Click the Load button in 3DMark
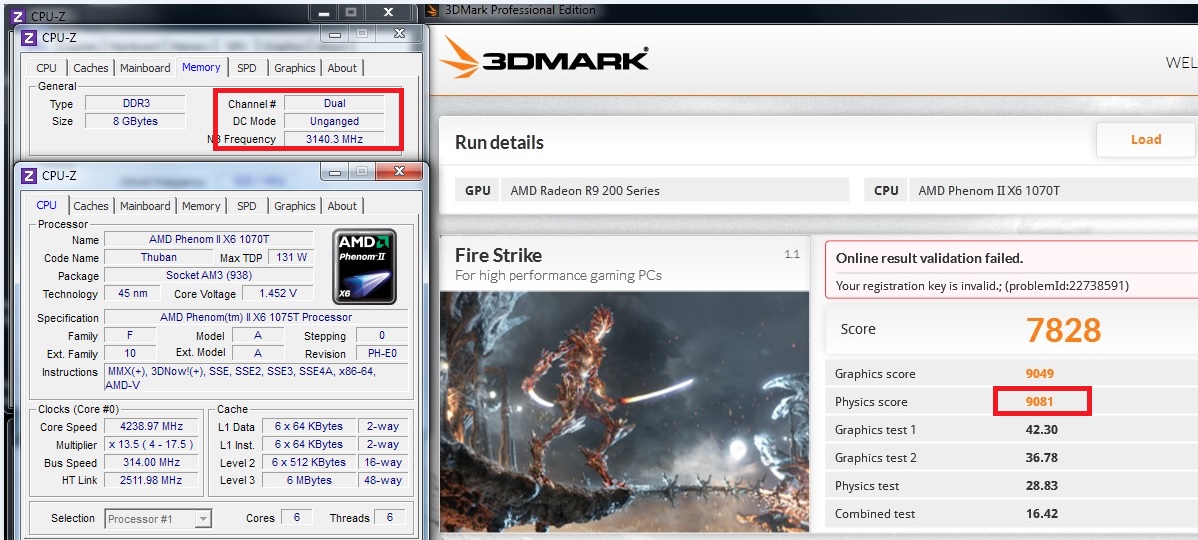 tap(1146, 140)
